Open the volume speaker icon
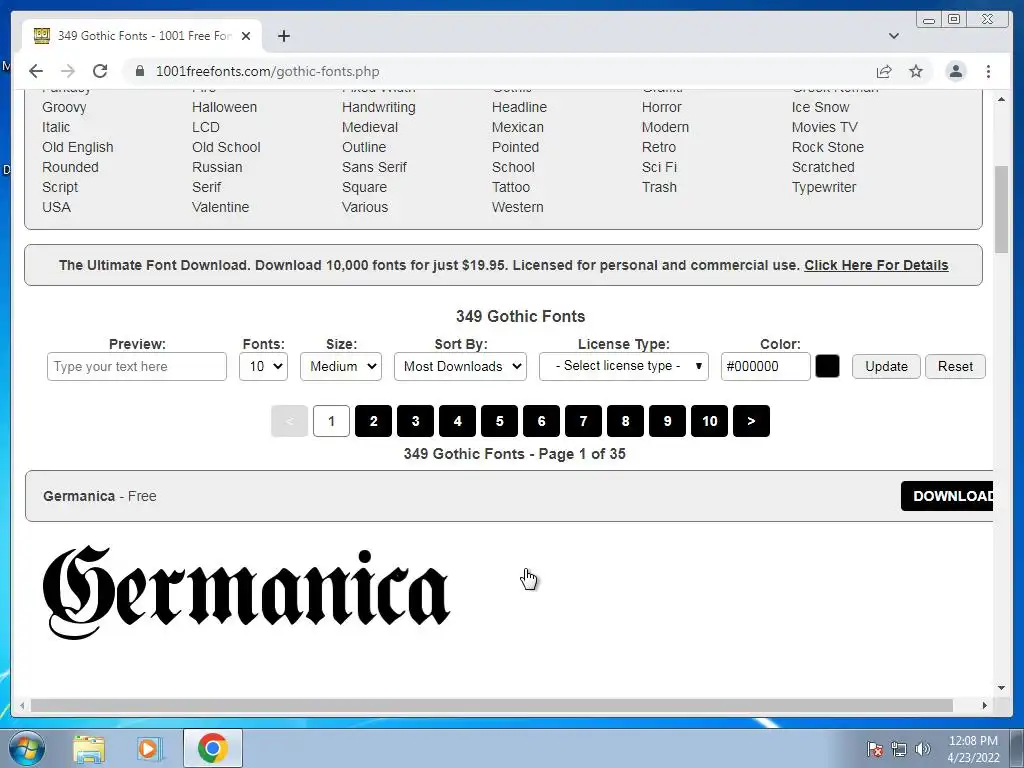 coord(923,749)
